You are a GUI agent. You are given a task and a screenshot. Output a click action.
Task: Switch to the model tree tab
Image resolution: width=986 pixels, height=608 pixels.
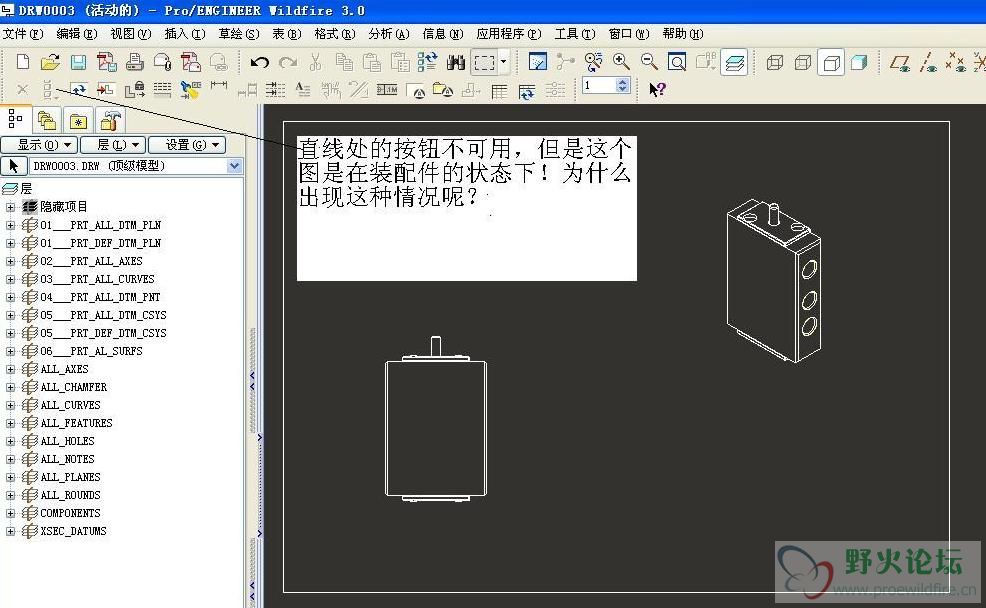click(15, 119)
